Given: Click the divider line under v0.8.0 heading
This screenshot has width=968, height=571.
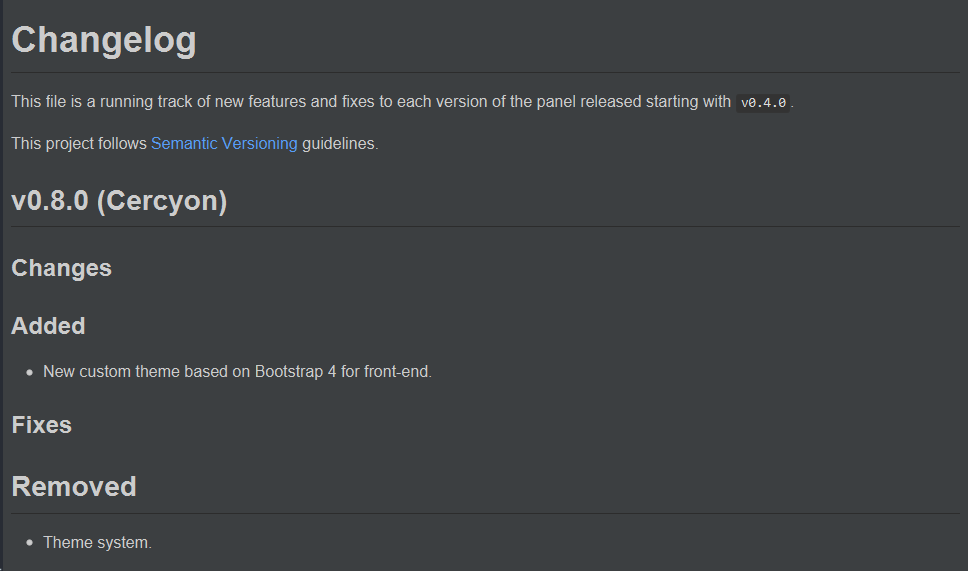Looking at the screenshot, I should [485, 227].
